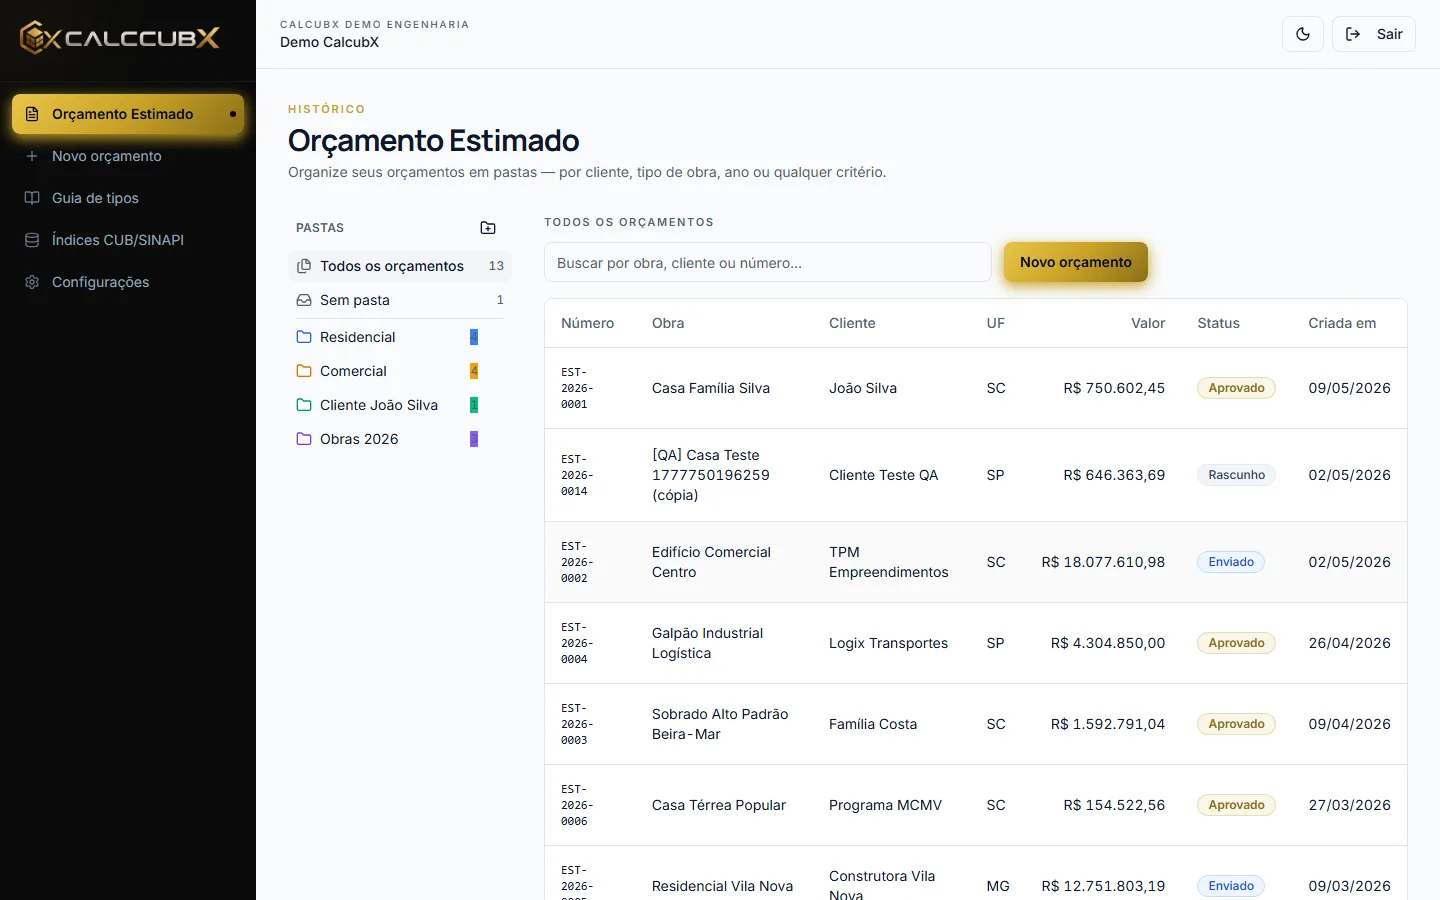Click Enviado badge for Edifício Comercial Centro
Image resolution: width=1440 pixels, height=900 pixels.
coord(1231,562)
